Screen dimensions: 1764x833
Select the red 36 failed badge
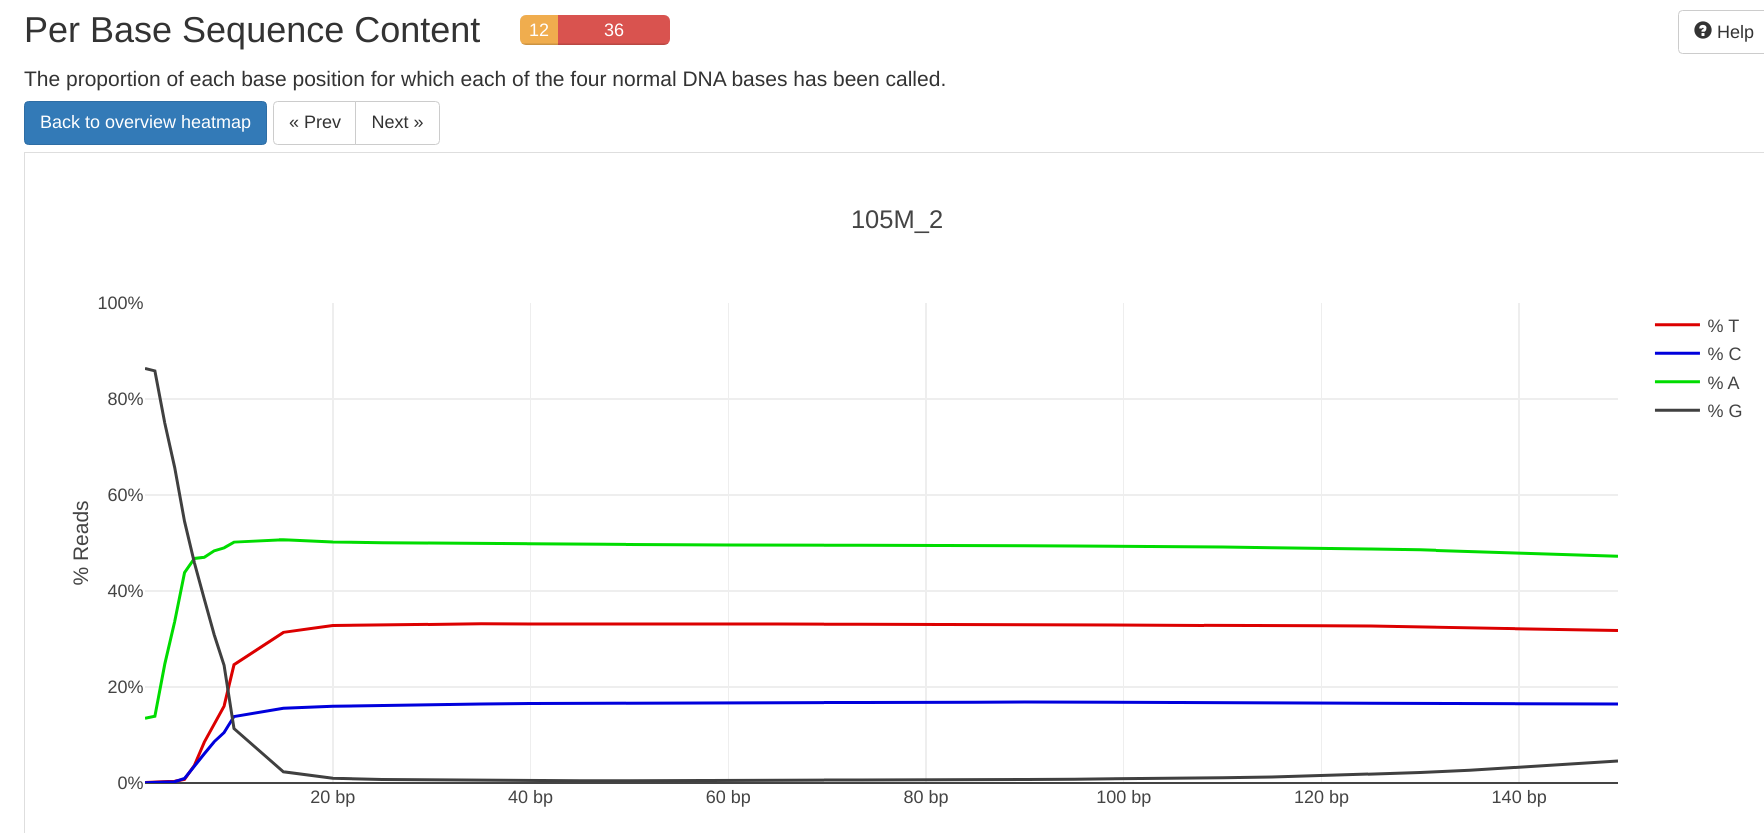pyautogui.click(x=613, y=30)
